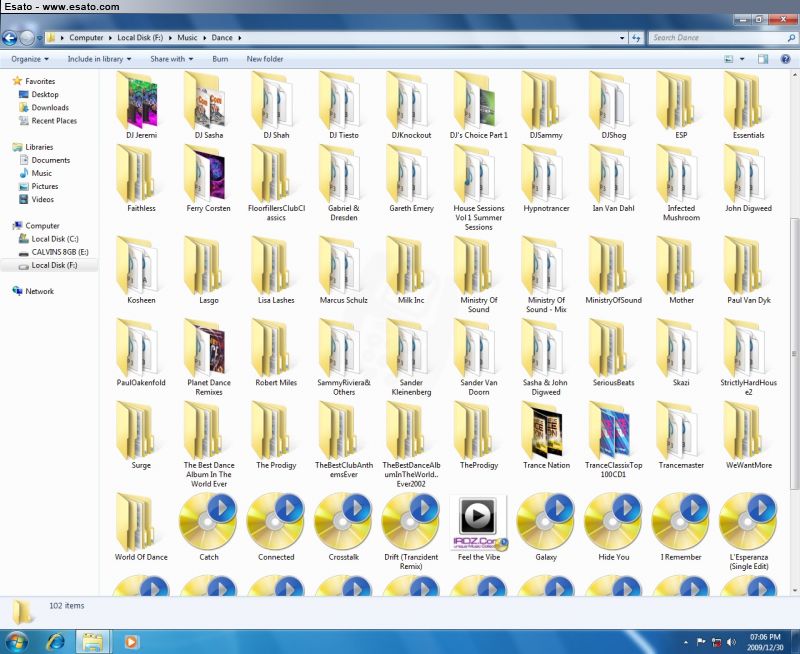Click the vertical scrollbar thumb

[794, 354]
